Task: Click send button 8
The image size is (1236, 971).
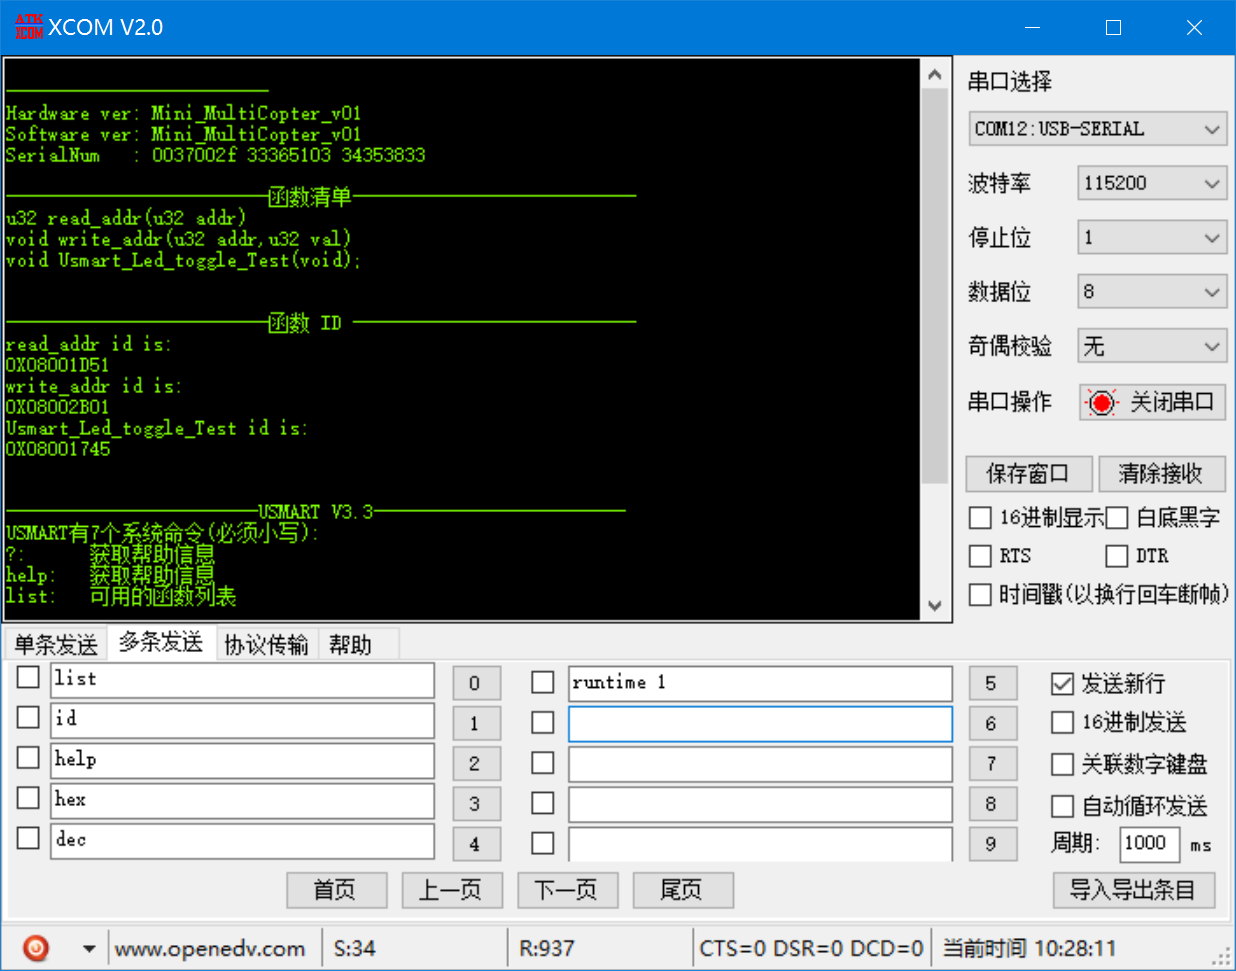Action: pyautogui.click(x=991, y=803)
